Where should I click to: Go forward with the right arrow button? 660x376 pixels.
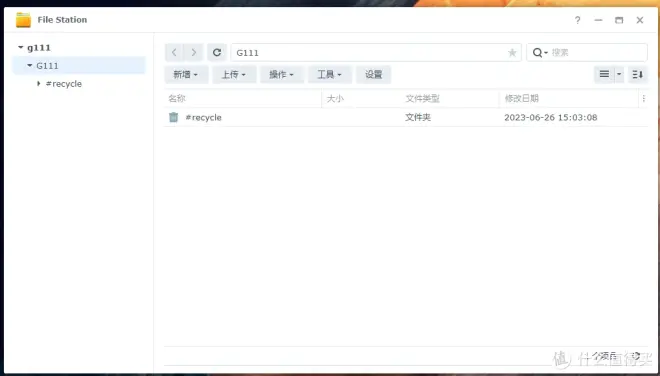click(194, 53)
